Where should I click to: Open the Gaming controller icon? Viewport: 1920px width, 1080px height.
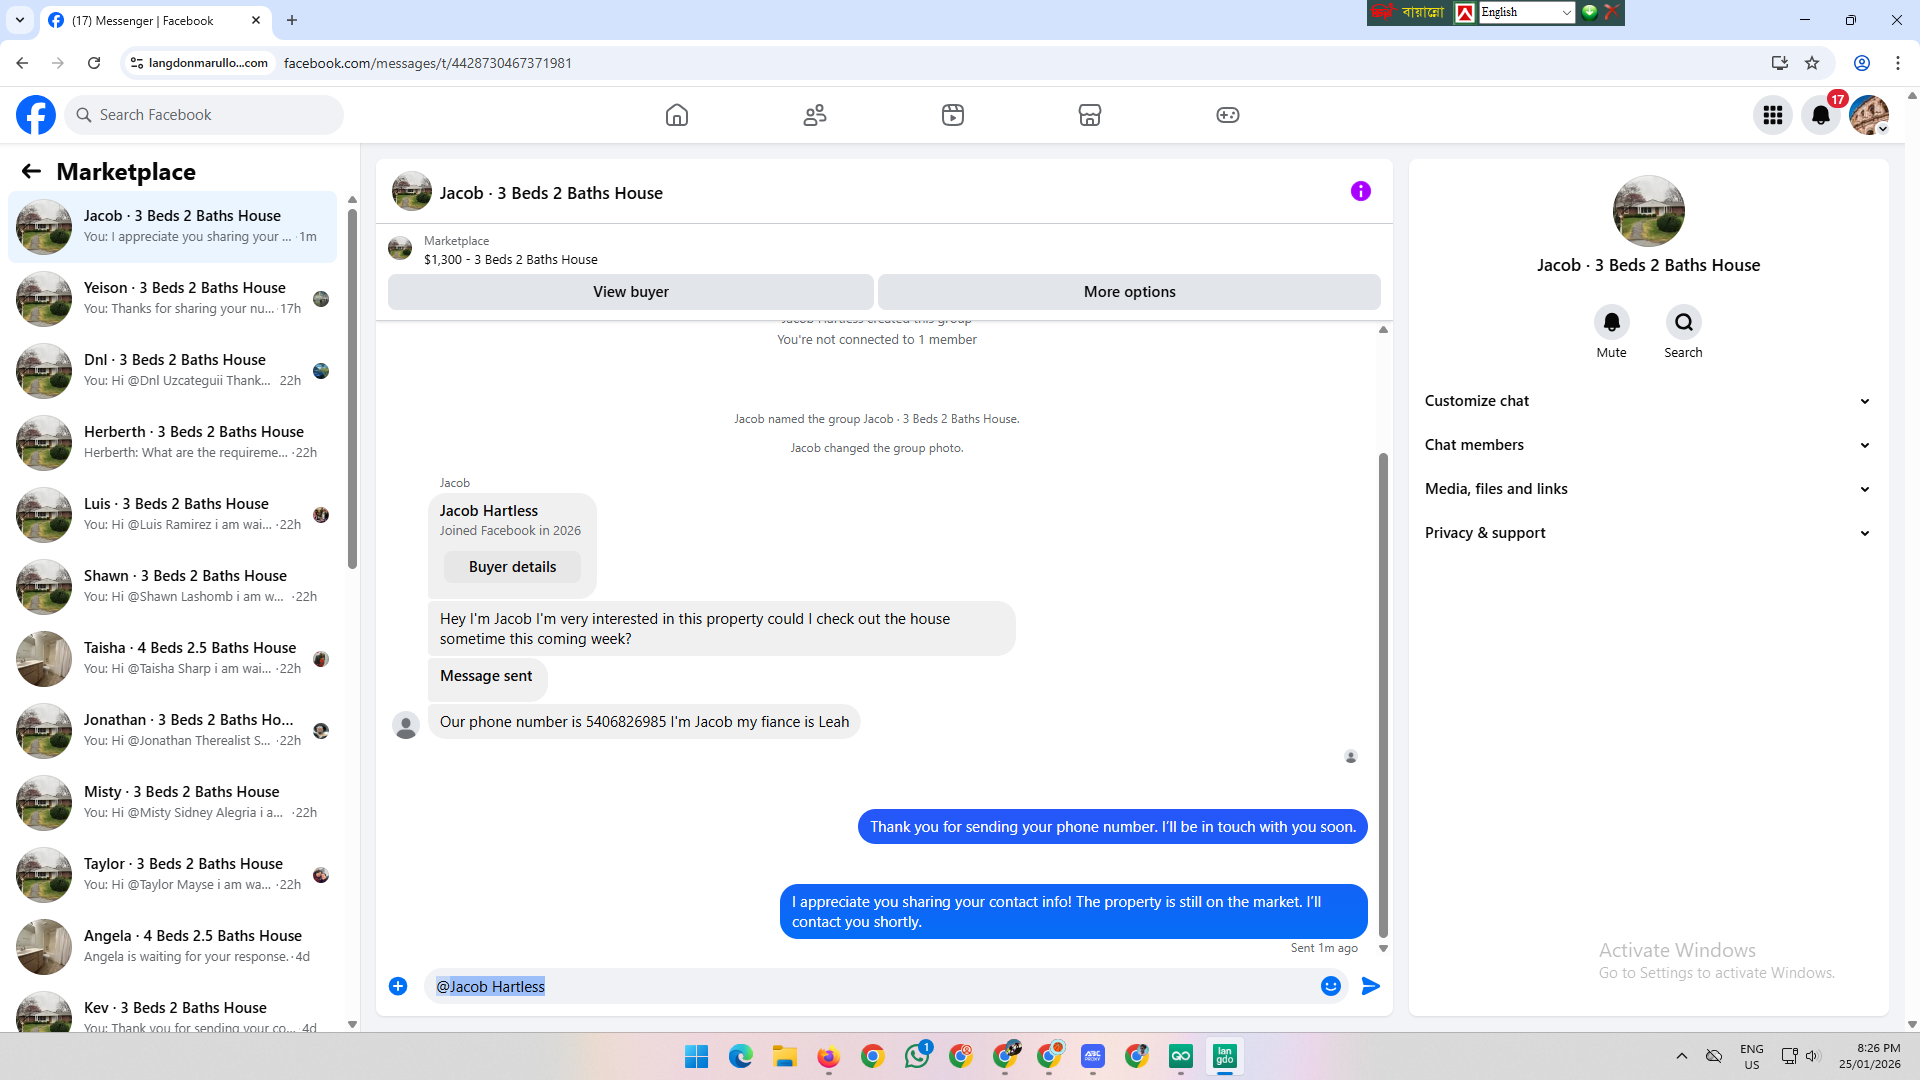tap(1228, 115)
